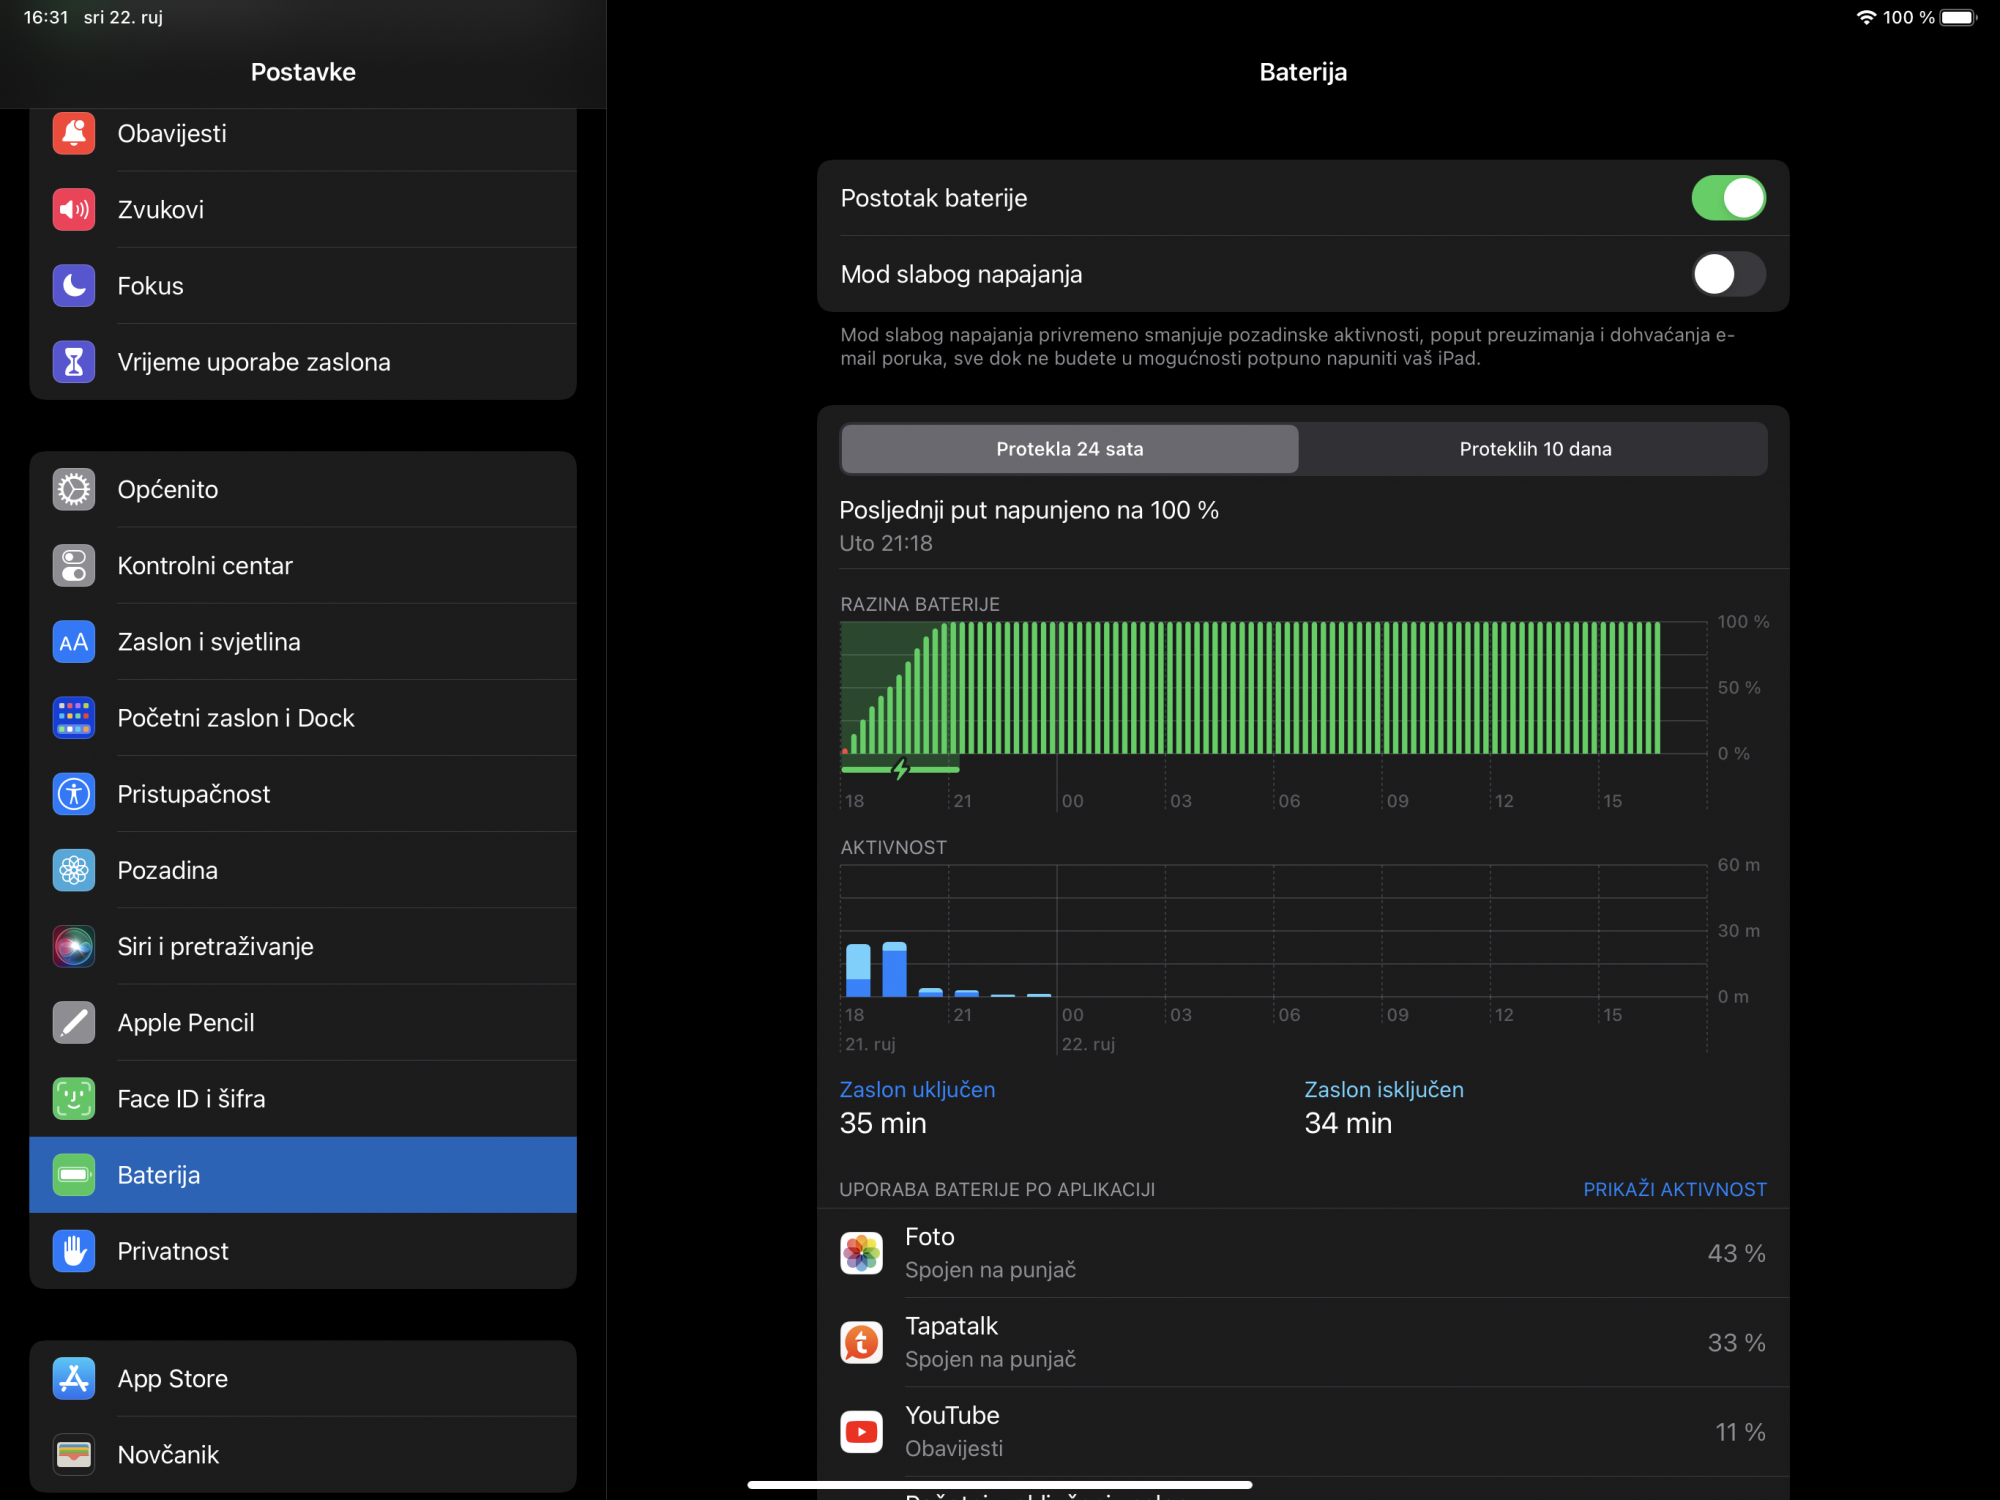Tap the Pristupačnost accessibility icon
Screen dimensions: 2000x1500
tap(74, 794)
